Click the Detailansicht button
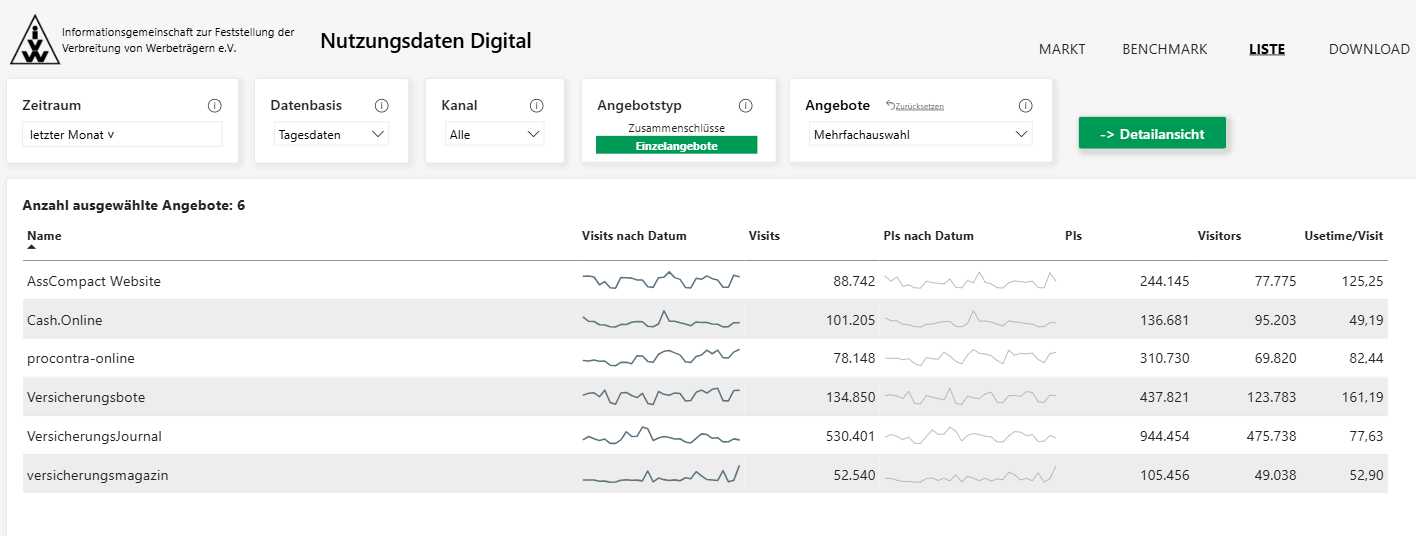 pyautogui.click(x=1152, y=133)
